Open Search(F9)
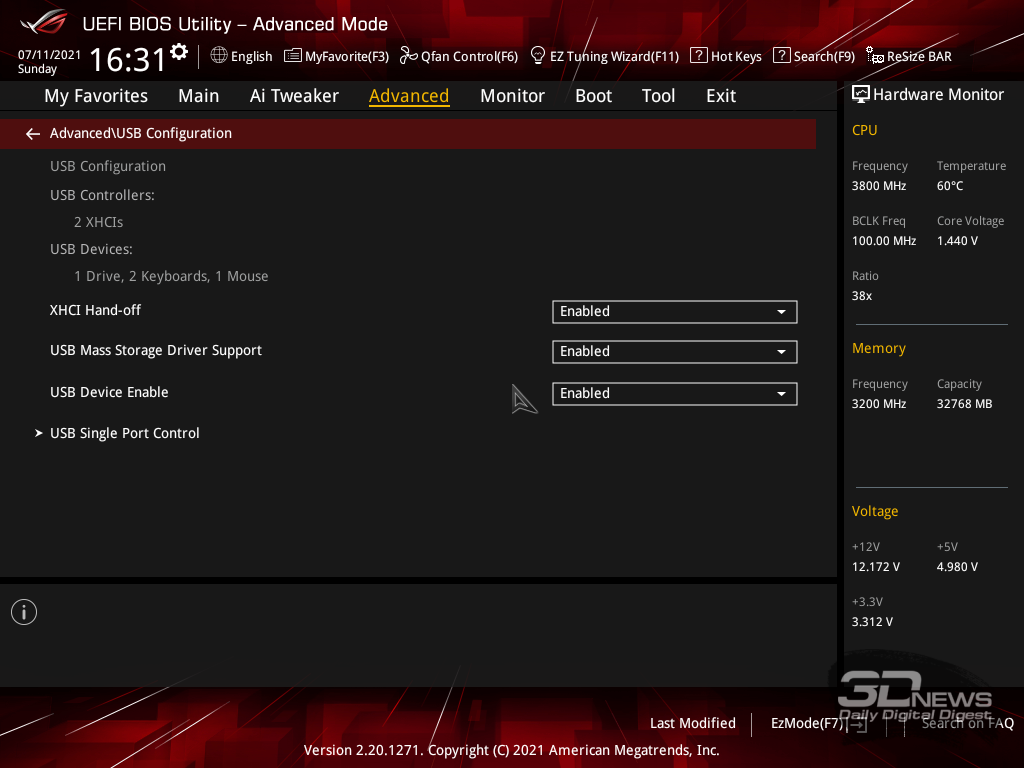Image resolution: width=1024 pixels, height=768 pixels. (x=824, y=57)
